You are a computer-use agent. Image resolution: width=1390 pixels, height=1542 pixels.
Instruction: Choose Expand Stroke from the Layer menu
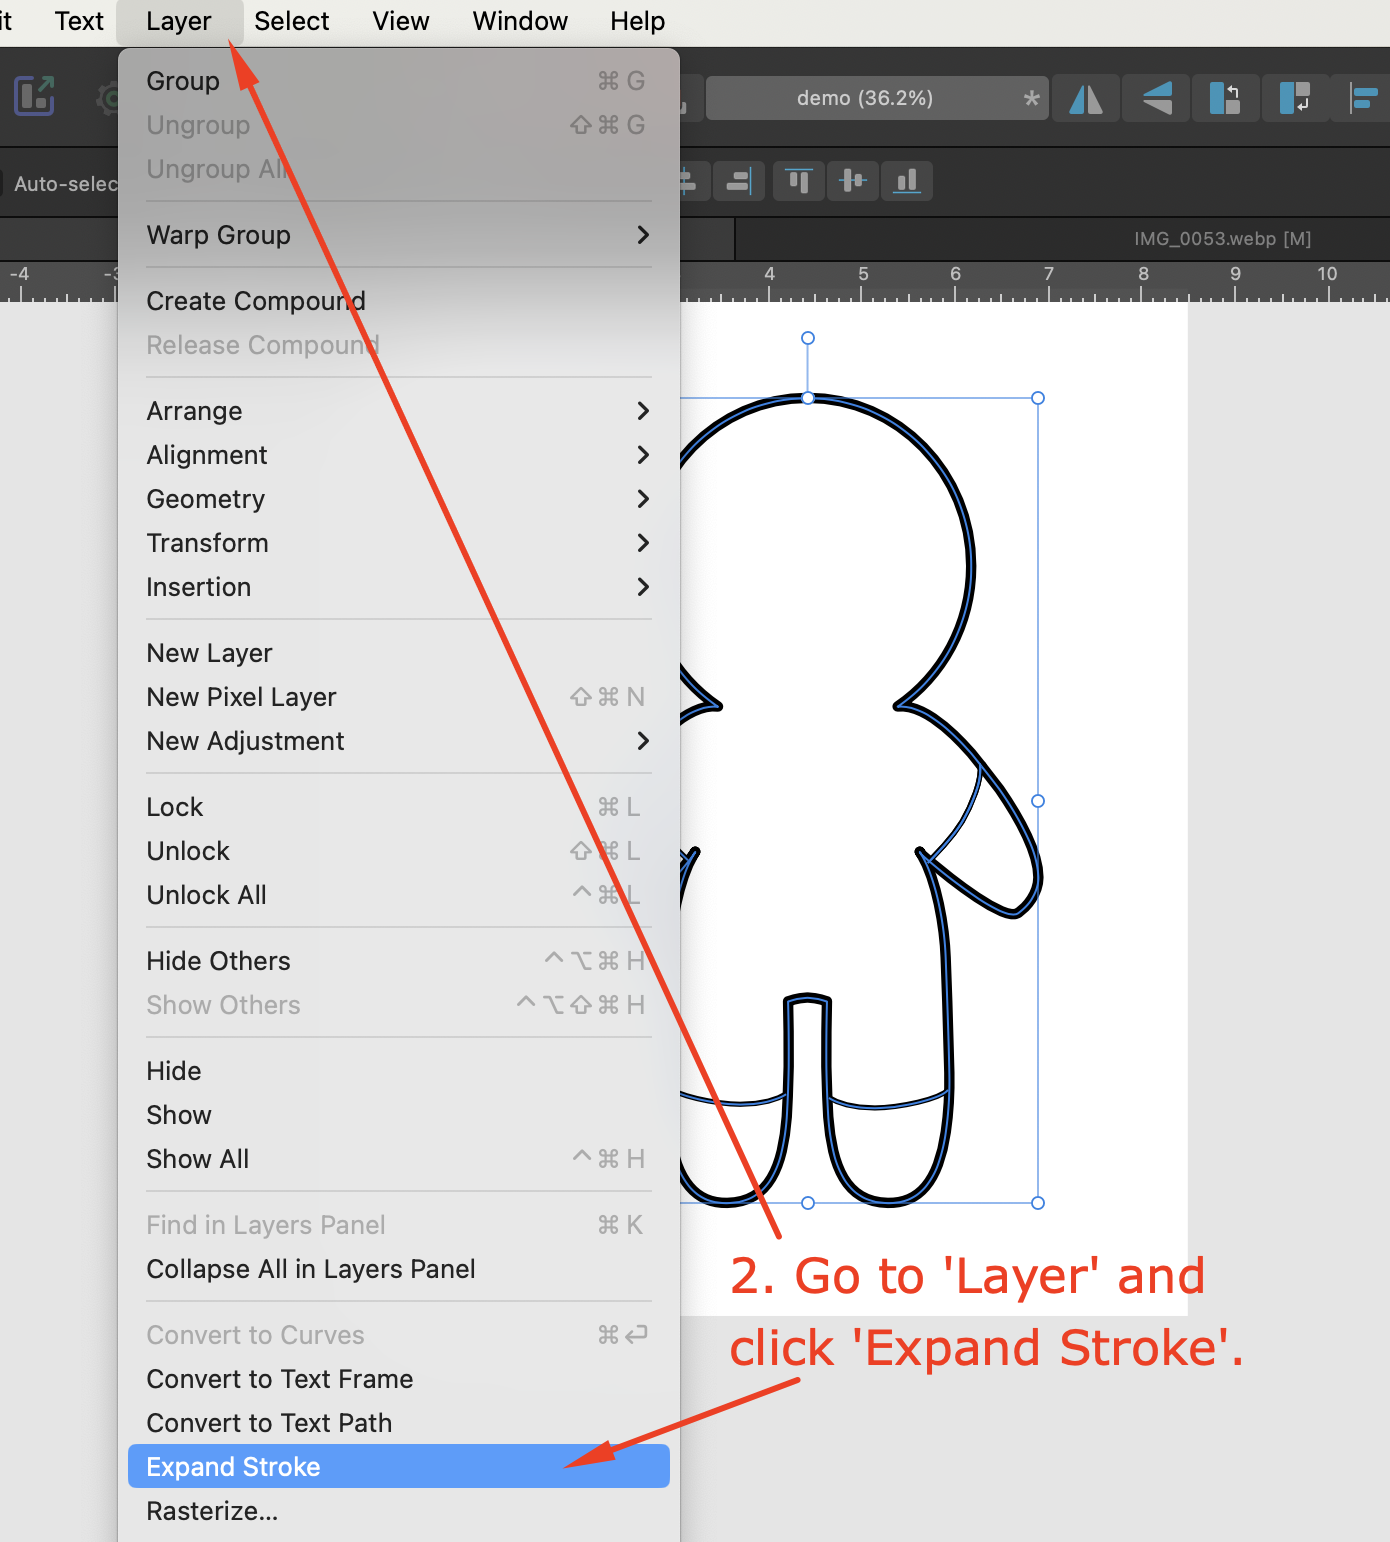click(x=232, y=1466)
